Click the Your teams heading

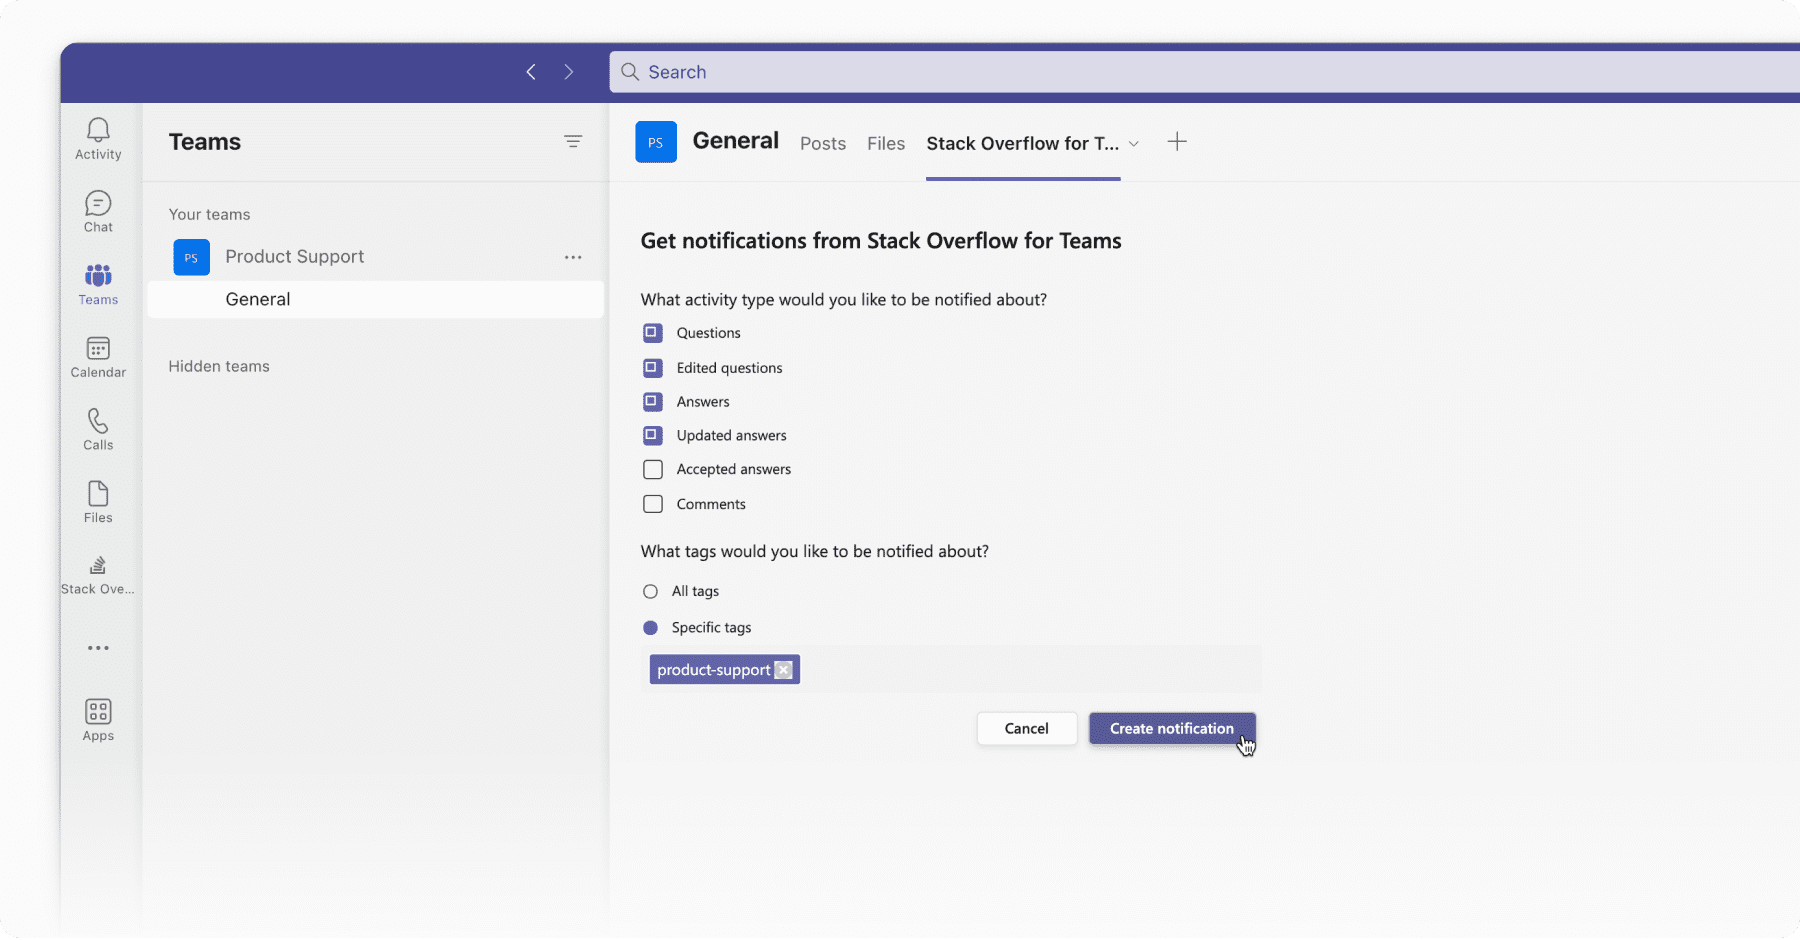point(209,215)
